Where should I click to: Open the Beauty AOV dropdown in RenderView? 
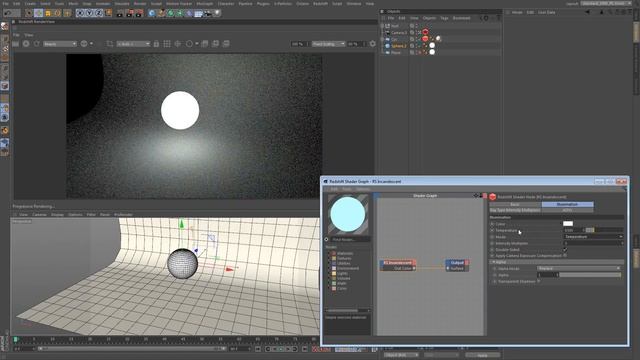tap(60, 44)
